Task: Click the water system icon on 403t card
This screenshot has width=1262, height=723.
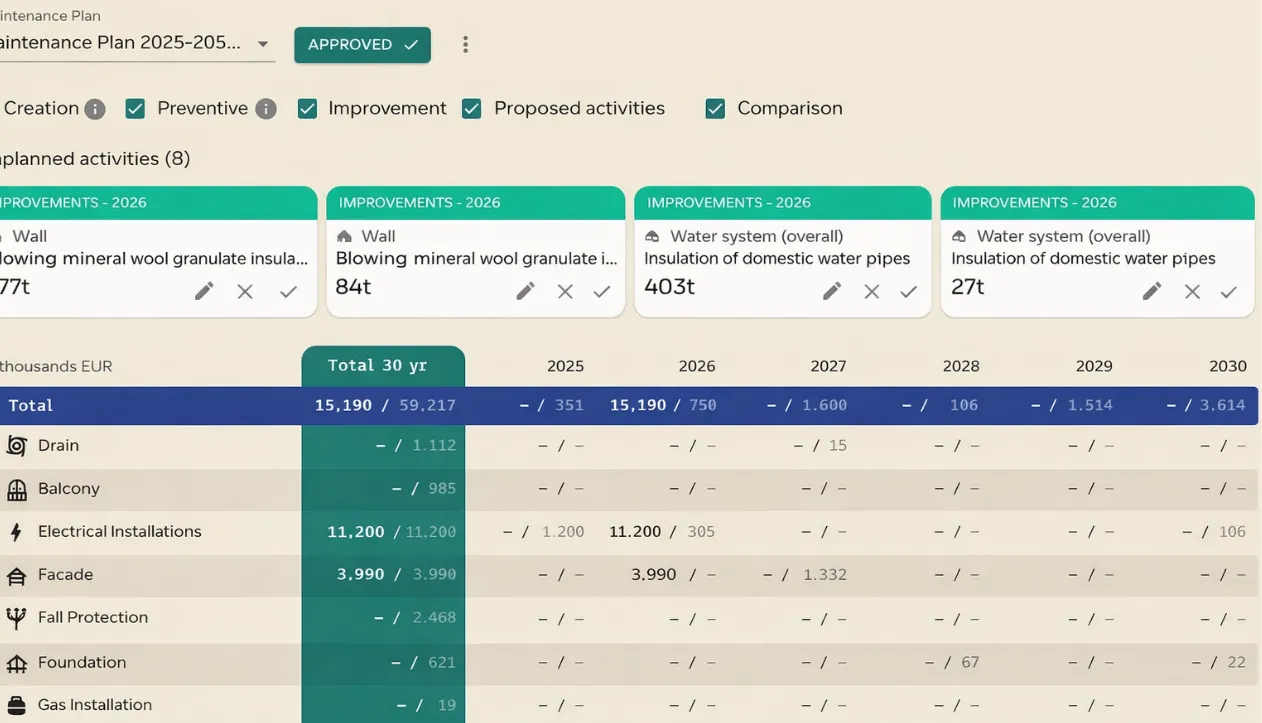Action: point(652,236)
